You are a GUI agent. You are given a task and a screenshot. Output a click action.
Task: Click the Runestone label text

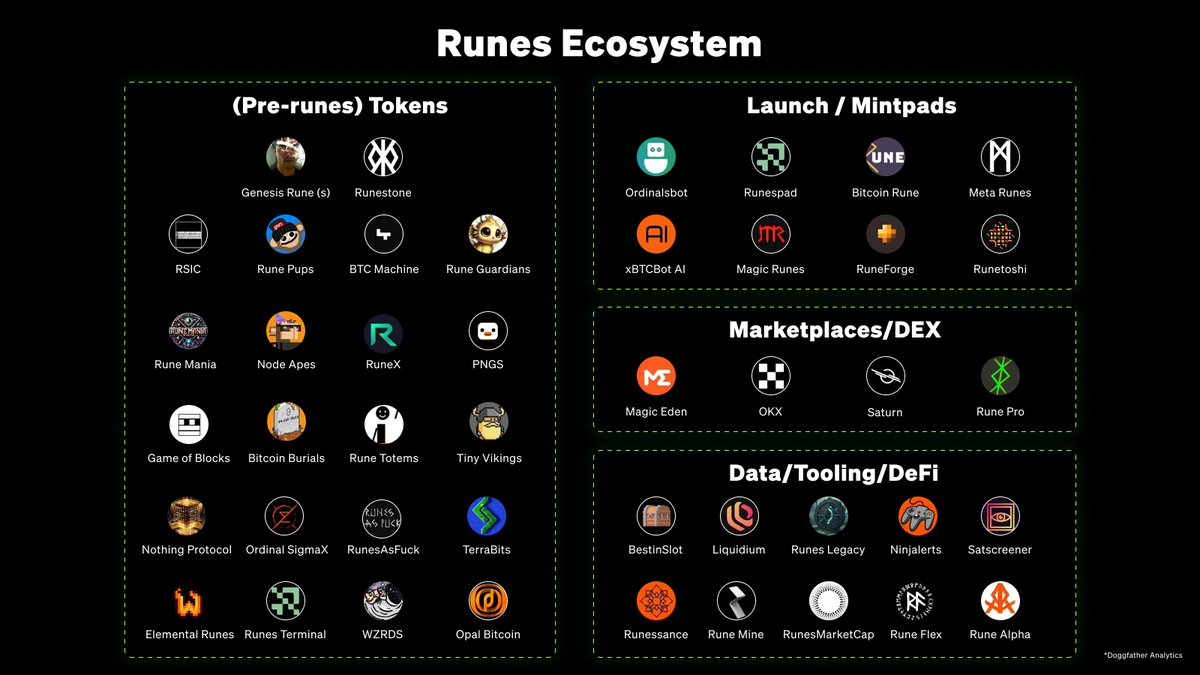click(x=383, y=193)
